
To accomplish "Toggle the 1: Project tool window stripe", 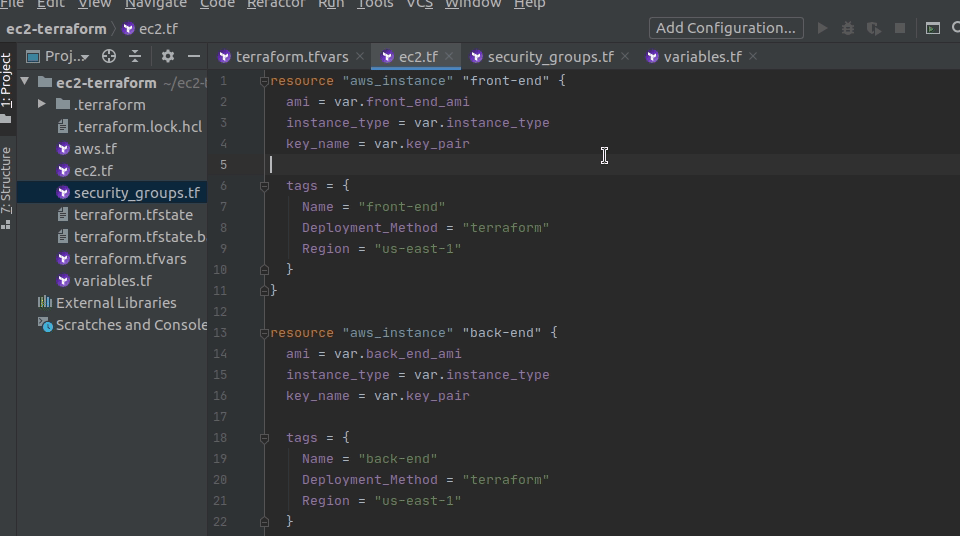I will click(7, 85).
